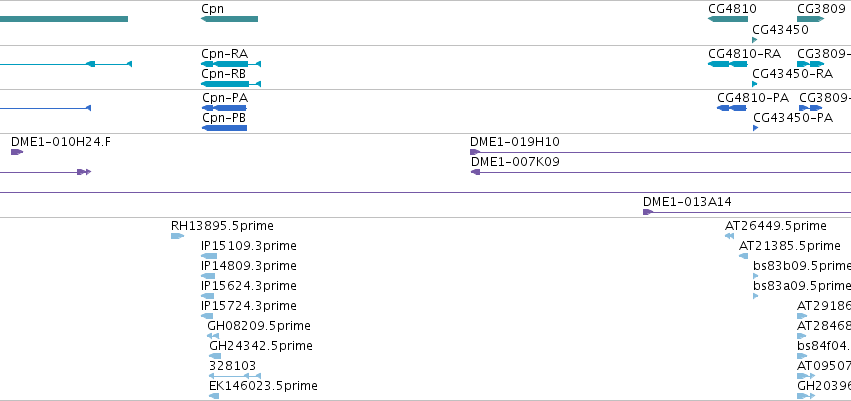The height and width of the screenshot is (401, 851).
Task: Select the Cpn-RA transcript feature
Action: pos(231,64)
